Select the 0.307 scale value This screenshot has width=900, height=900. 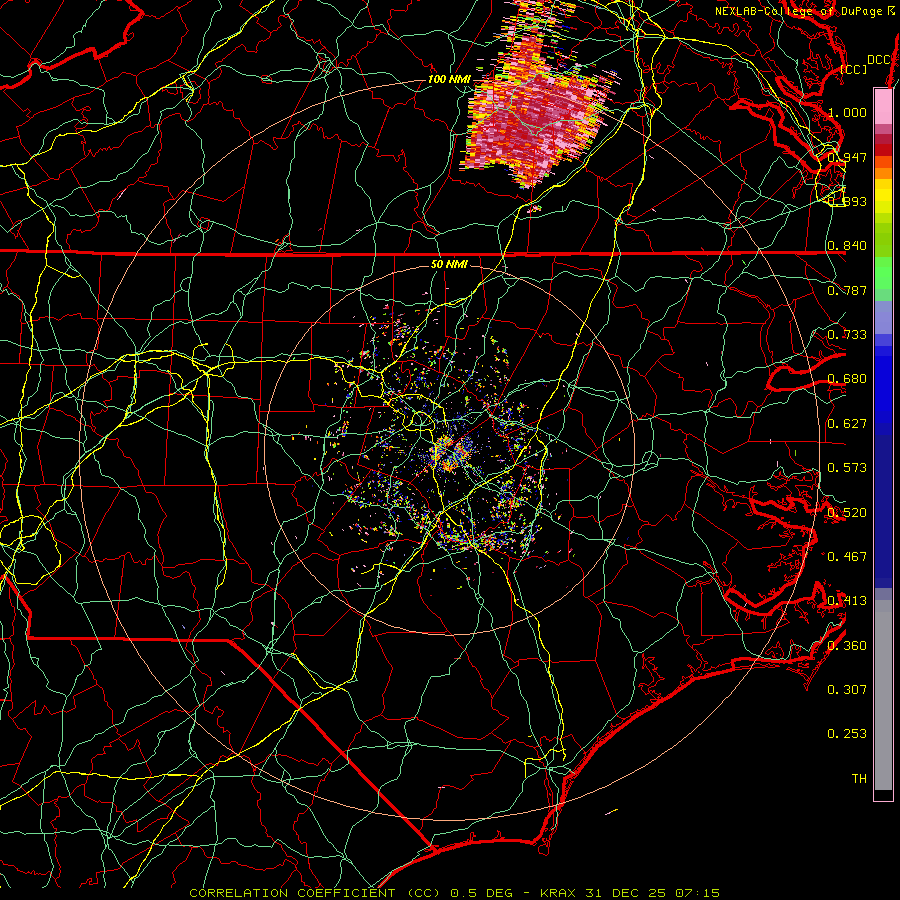tap(847, 689)
